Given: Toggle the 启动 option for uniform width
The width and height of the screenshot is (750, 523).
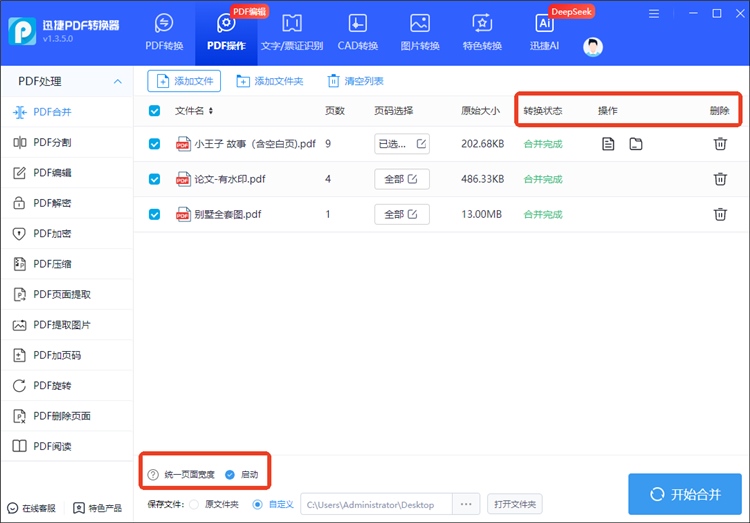Looking at the screenshot, I should (x=230, y=475).
